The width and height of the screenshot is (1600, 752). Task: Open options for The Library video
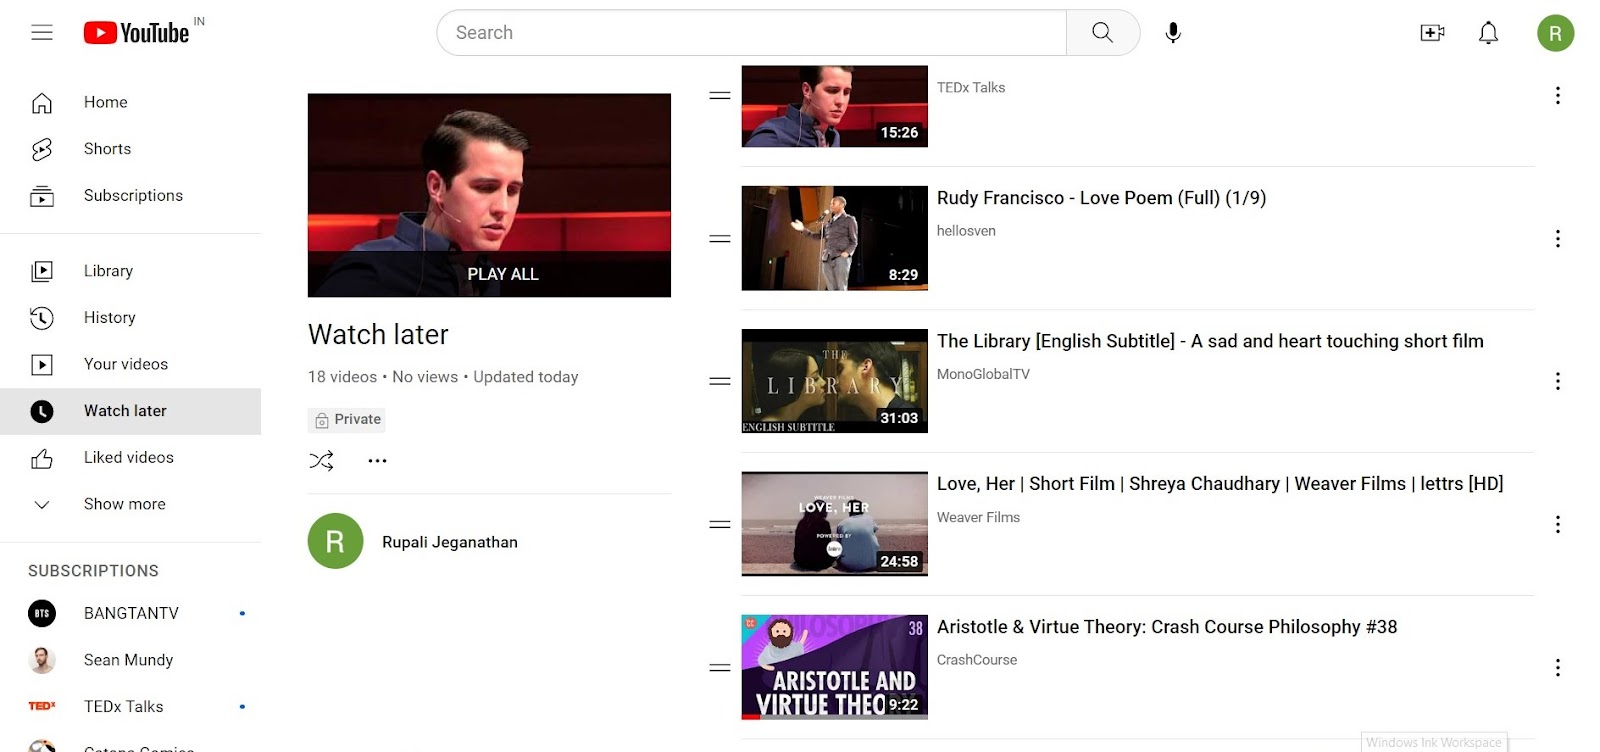[x=1557, y=381]
